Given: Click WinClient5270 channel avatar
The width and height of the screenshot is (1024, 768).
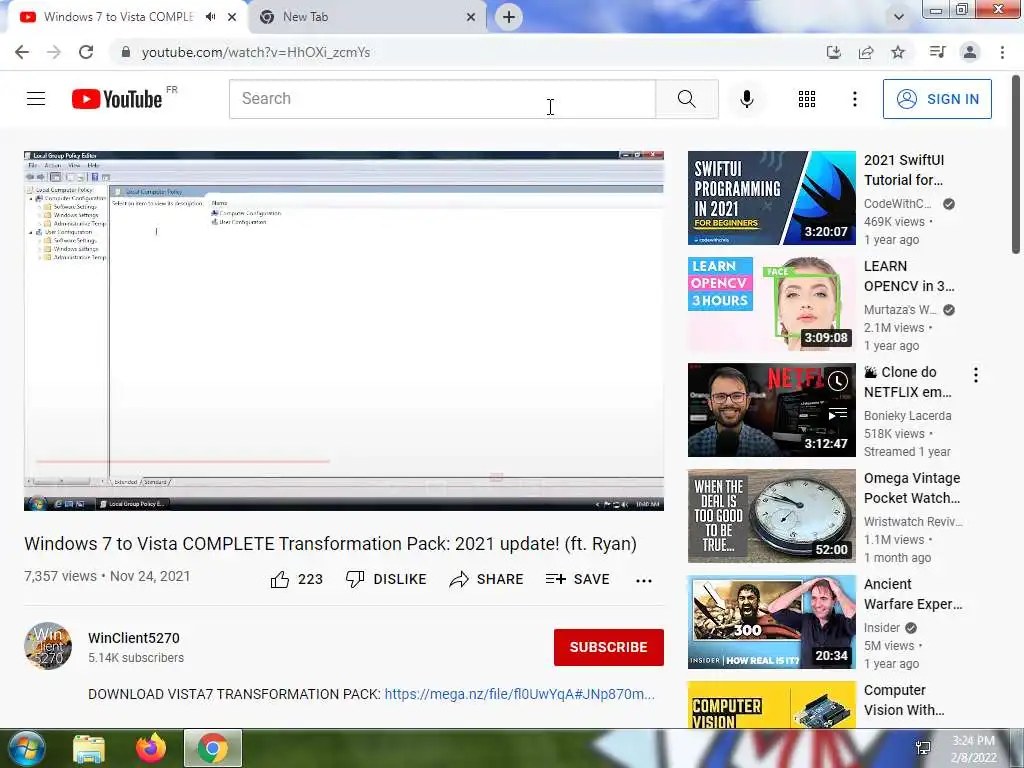Looking at the screenshot, I should pos(48,646).
